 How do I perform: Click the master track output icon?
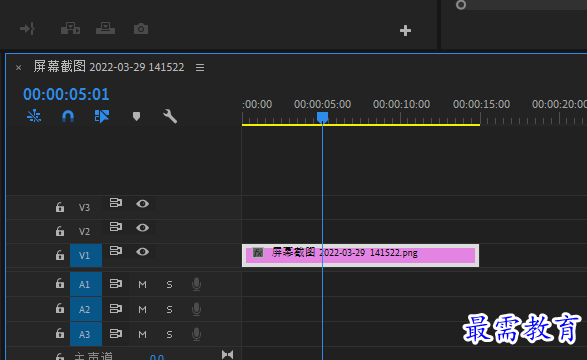tap(227, 354)
